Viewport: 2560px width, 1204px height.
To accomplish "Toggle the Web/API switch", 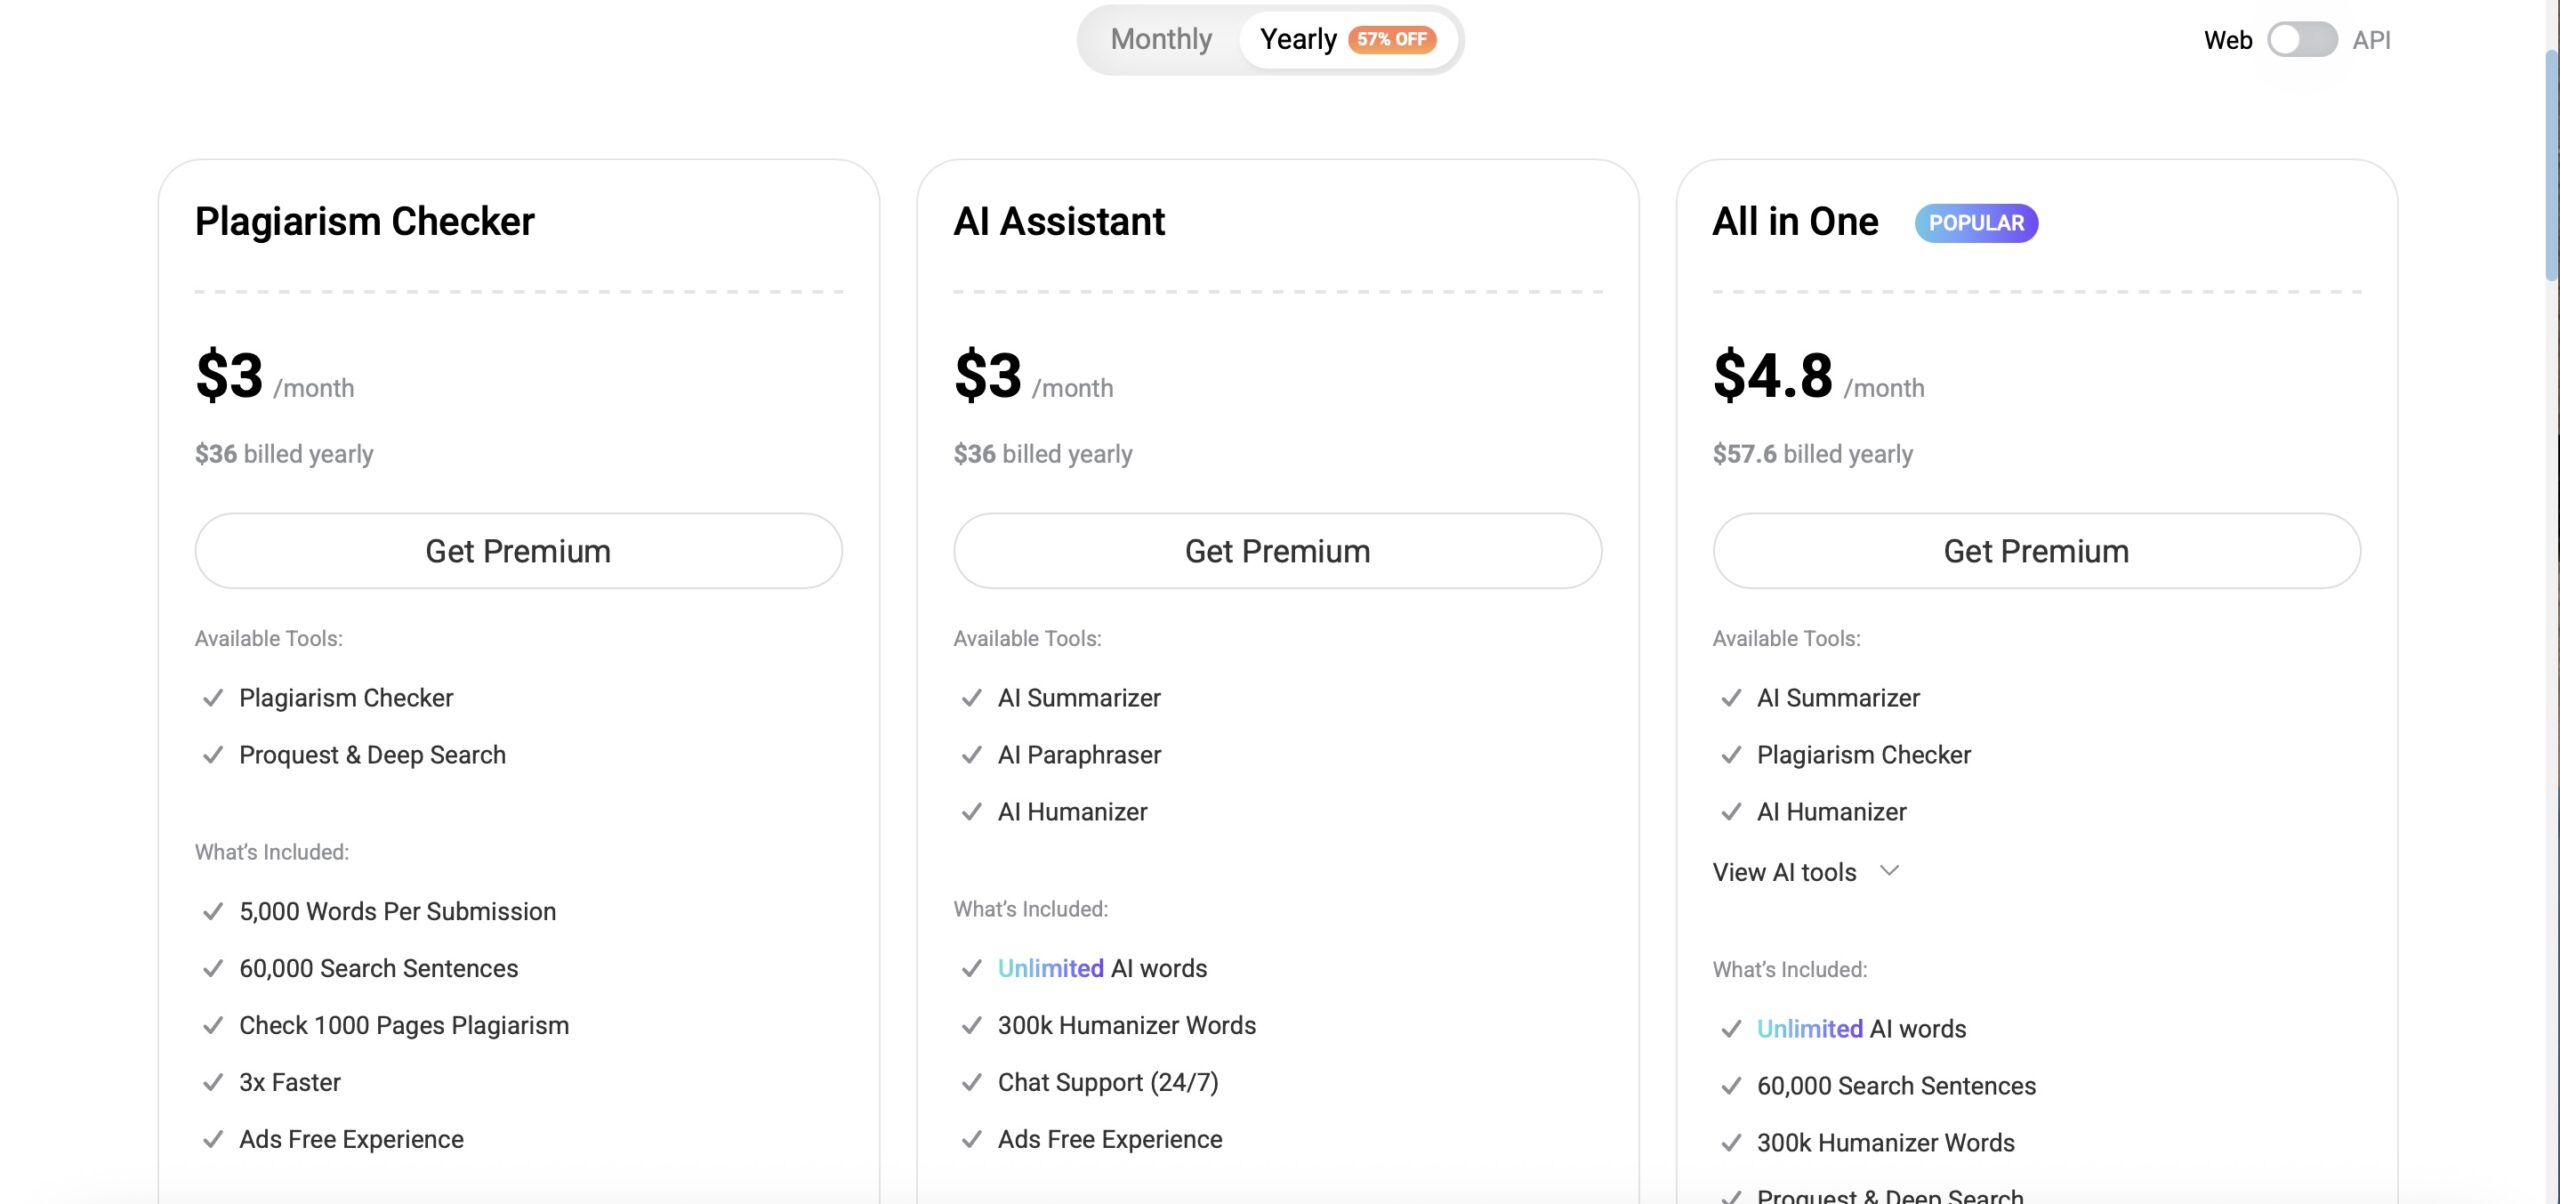I will (x=2301, y=40).
